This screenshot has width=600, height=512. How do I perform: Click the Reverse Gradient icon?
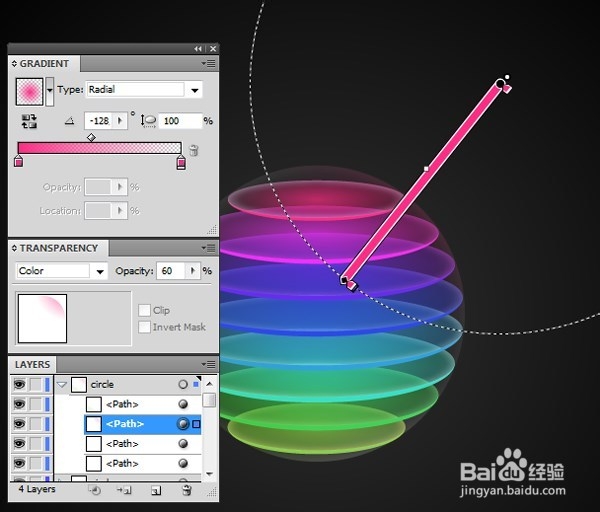click(x=29, y=121)
